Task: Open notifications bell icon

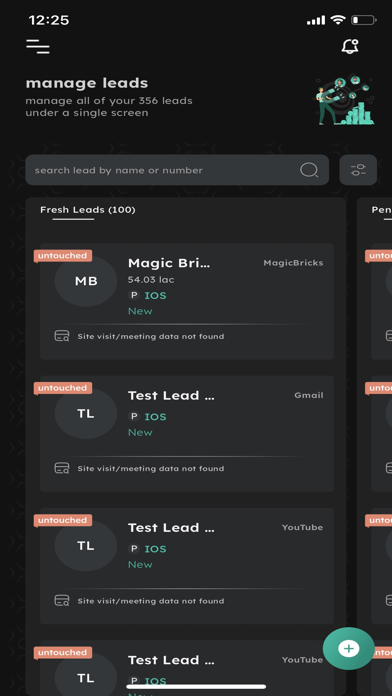Action: 350,46
